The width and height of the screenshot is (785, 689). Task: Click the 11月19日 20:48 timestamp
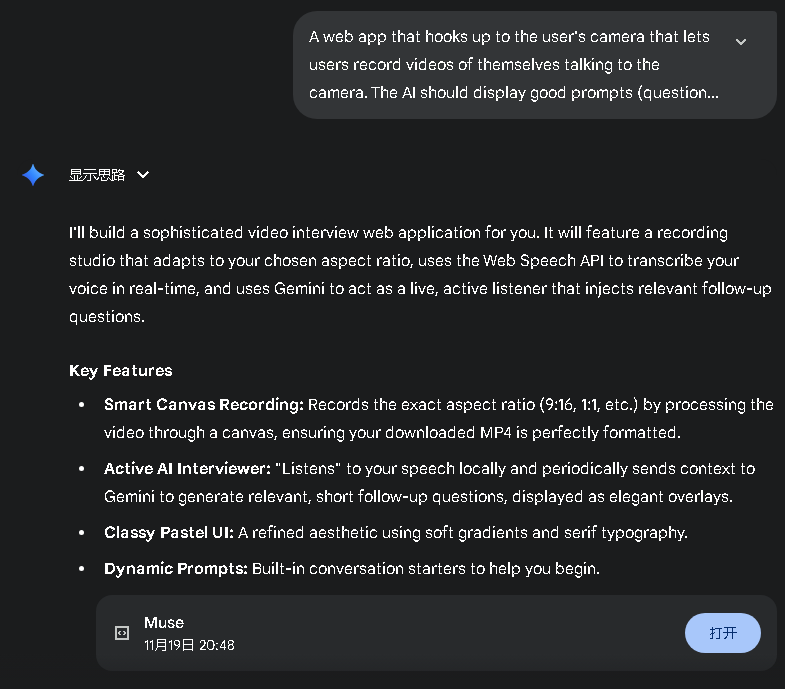click(x=189, y=645)
